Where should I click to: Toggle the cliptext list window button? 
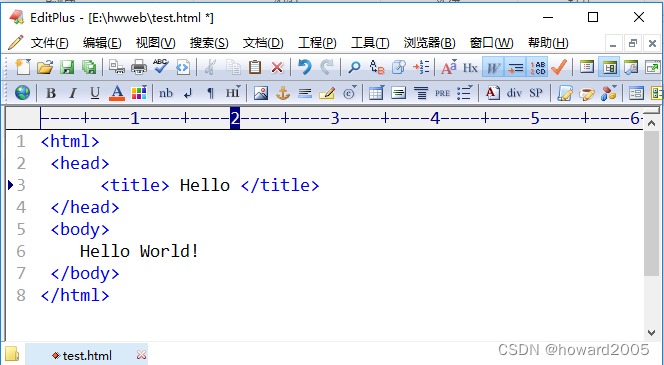(587, 67)
